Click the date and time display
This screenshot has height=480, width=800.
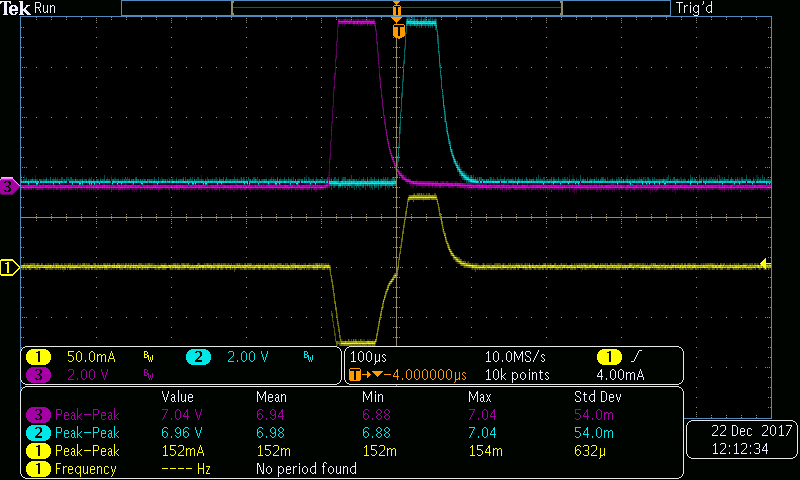click(x=741, y=441)
